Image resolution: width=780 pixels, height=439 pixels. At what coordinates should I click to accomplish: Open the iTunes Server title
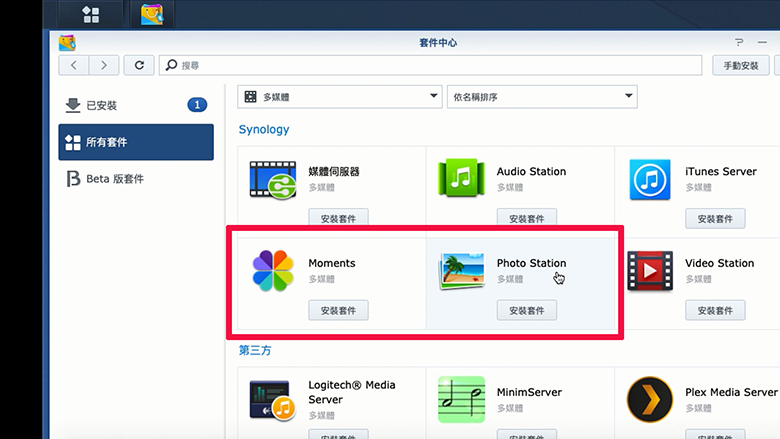(721, 172)
